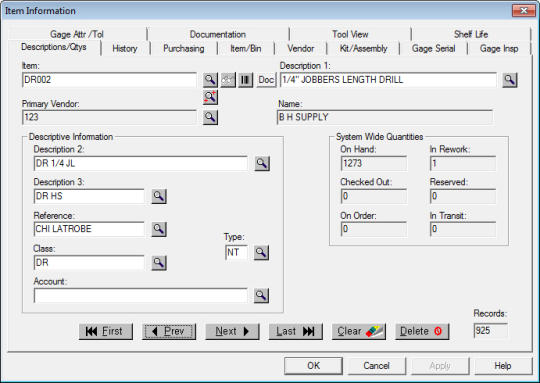The image size is (540, 383).
Task: Click lookup icon beside Class field
Action: [159, 263]
